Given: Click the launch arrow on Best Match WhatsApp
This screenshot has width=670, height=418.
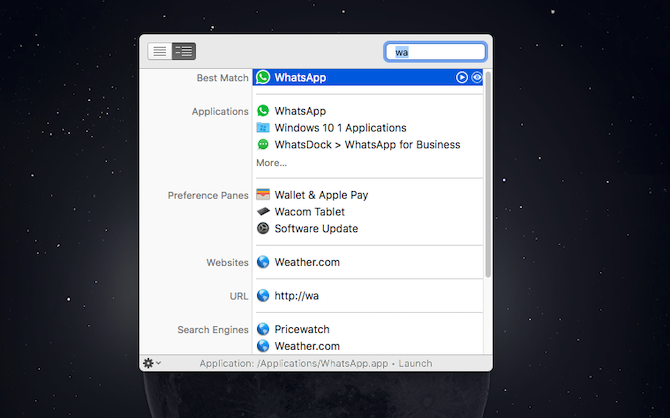Looking at the screenshot, I should (461, 77).
